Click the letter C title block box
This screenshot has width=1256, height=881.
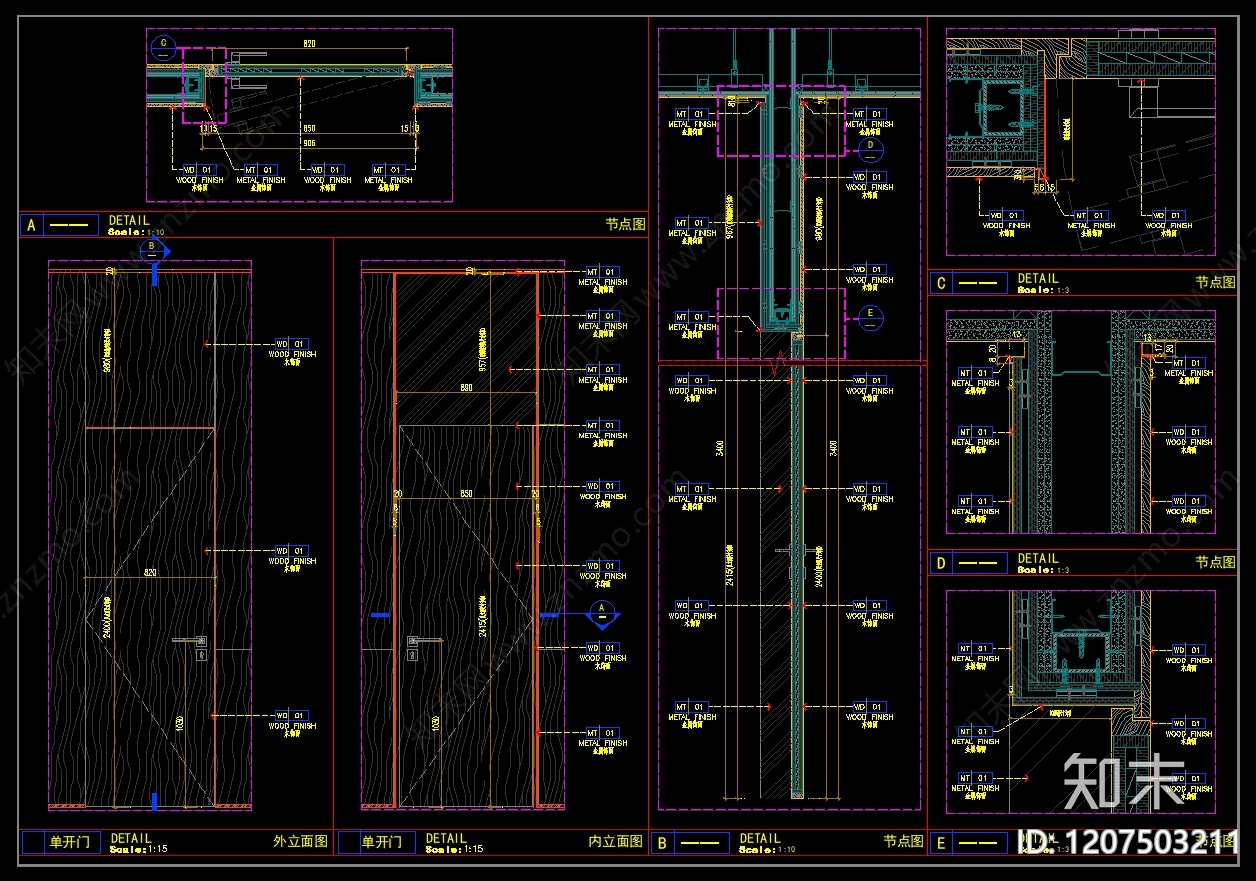tap(941, 284)
